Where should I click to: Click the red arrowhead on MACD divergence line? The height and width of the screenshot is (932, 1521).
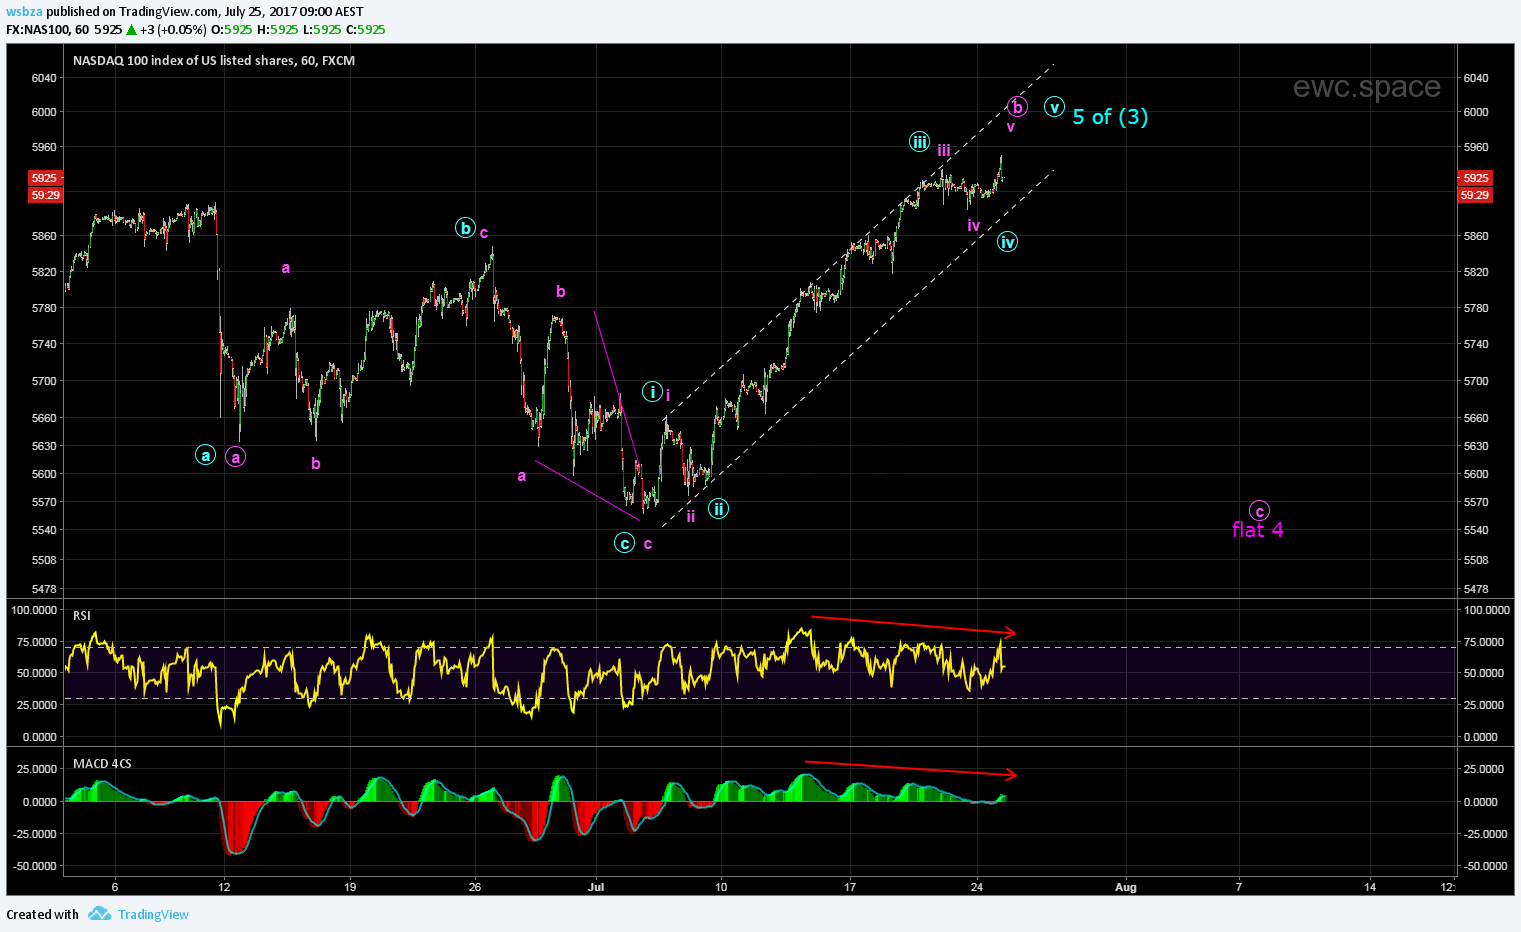1011,774
